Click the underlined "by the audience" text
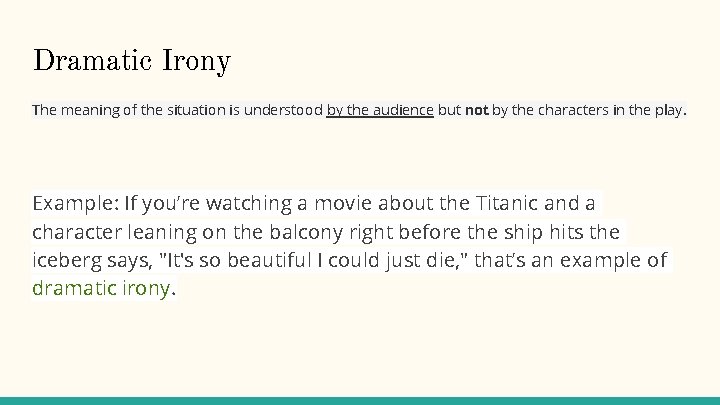720x405 pixels. [380, 110]
